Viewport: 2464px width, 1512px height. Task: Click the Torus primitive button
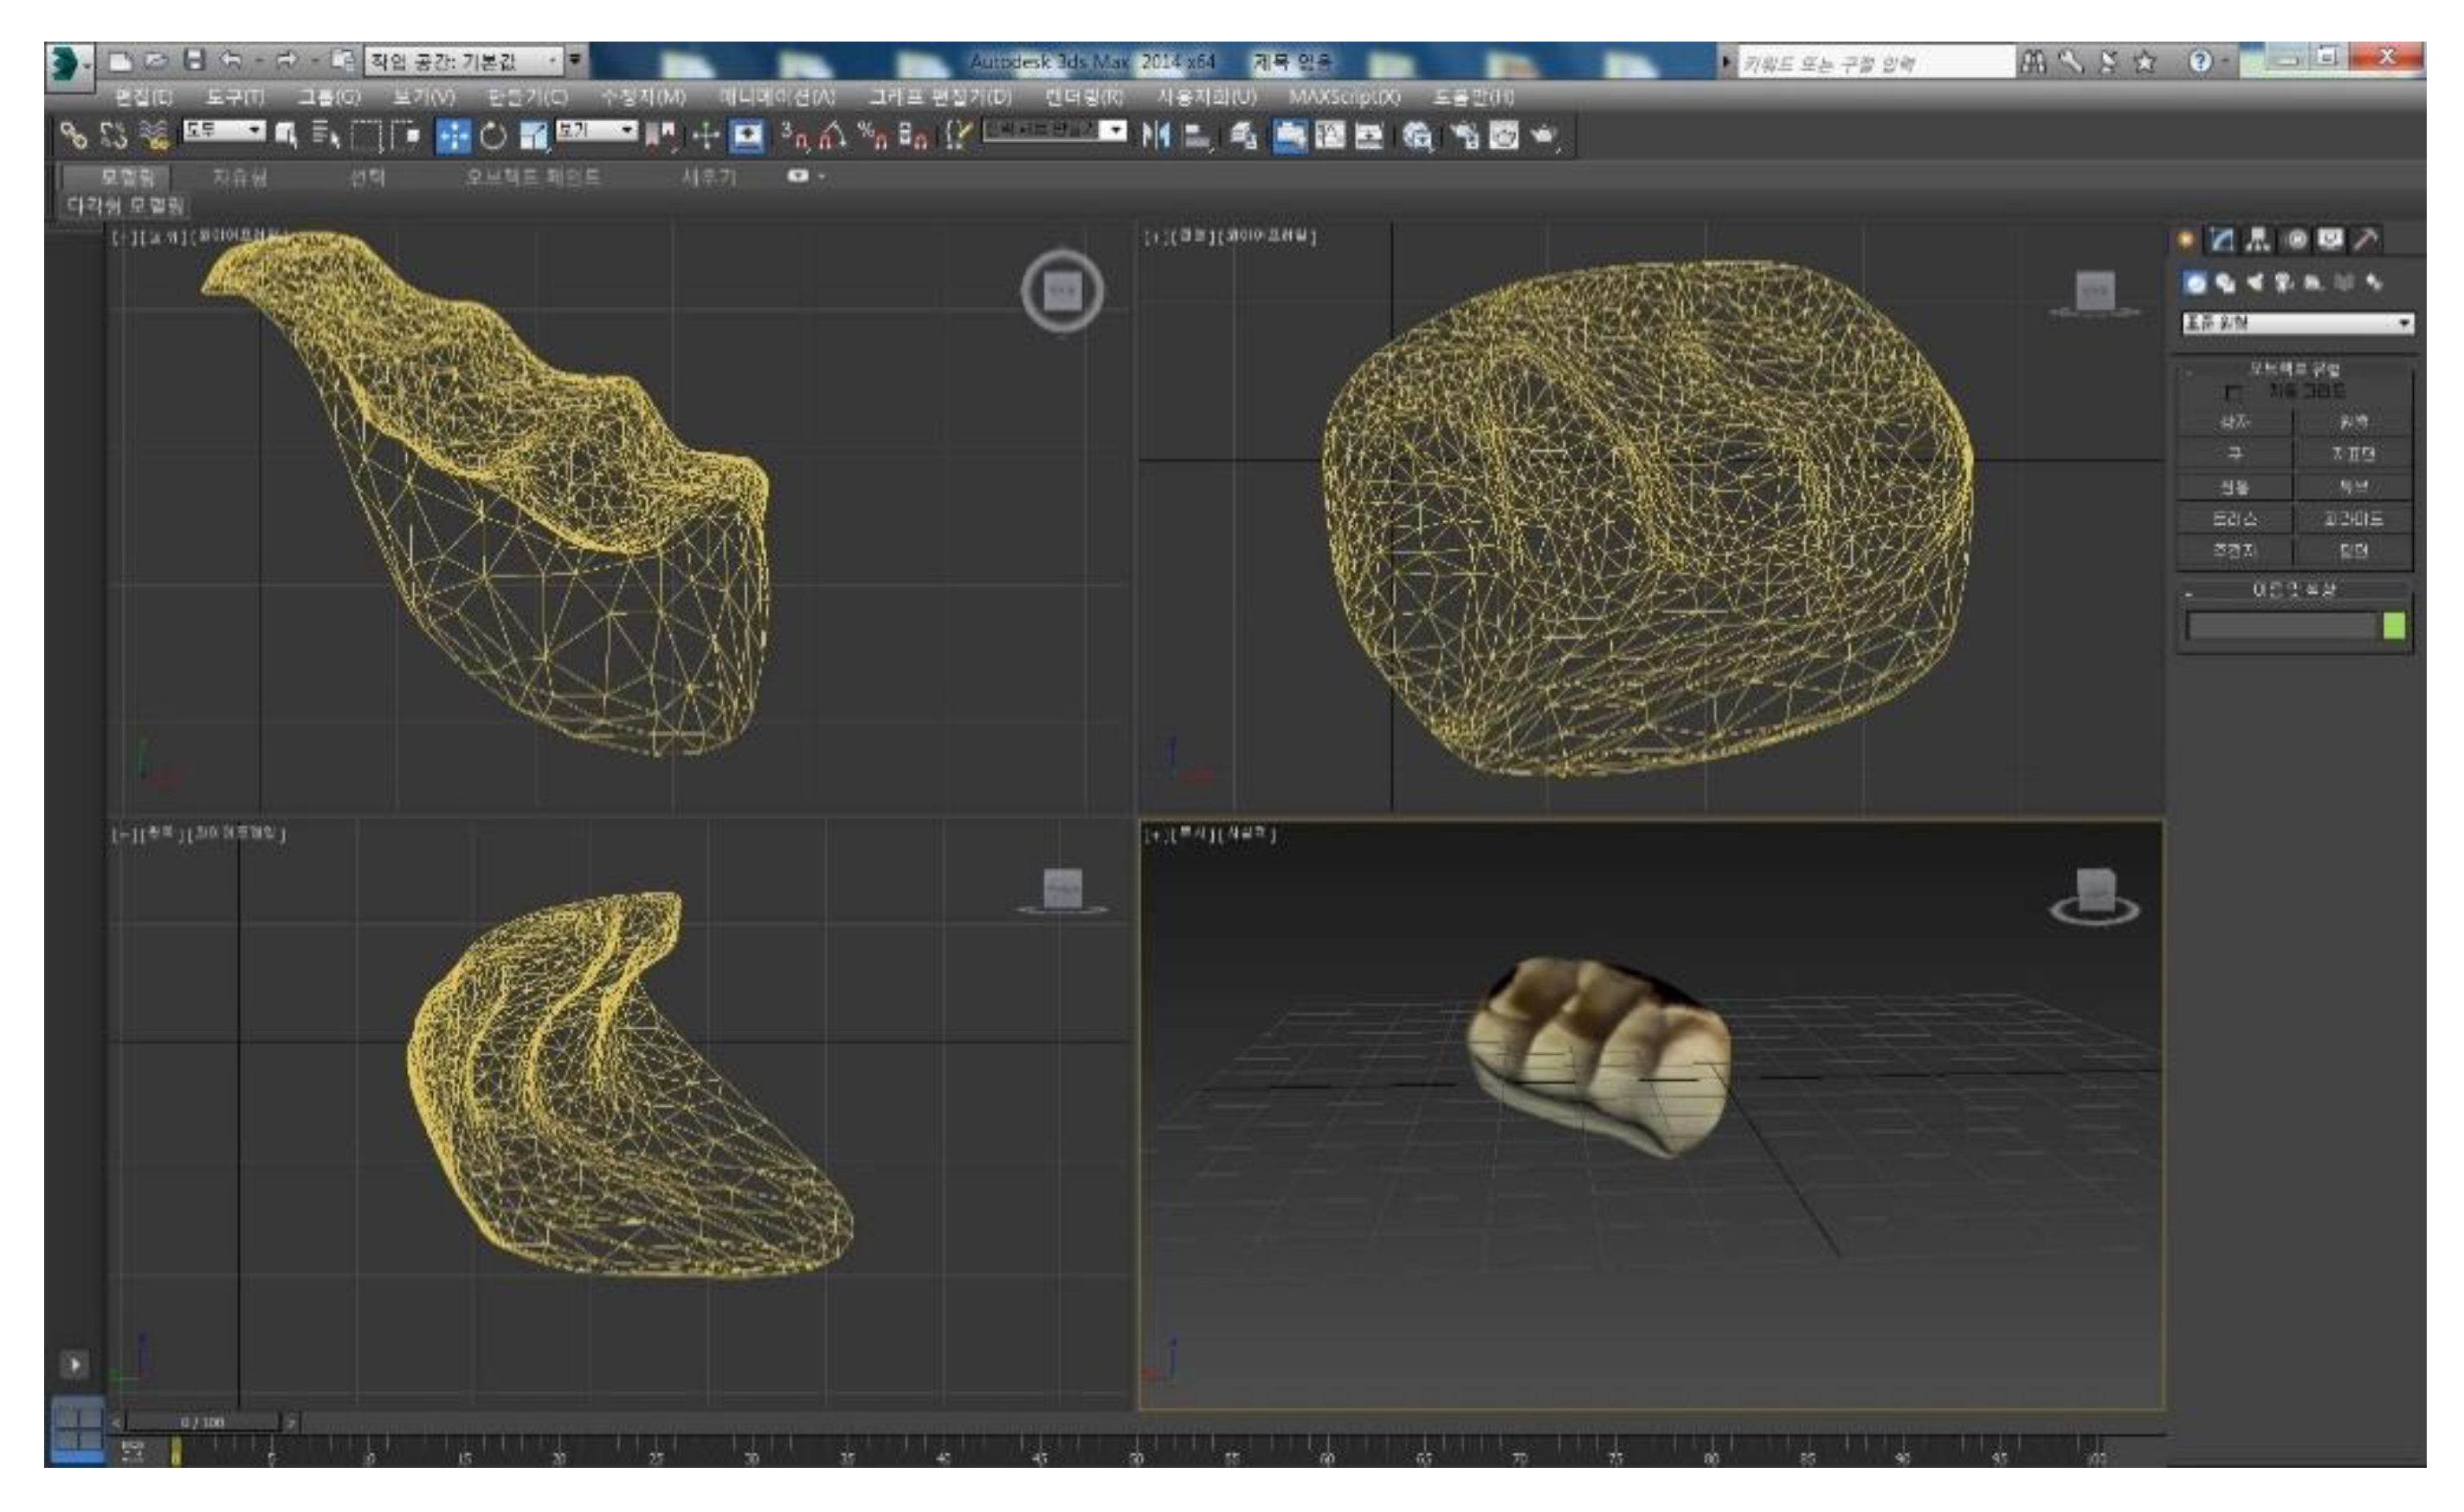pos(2234,519)
